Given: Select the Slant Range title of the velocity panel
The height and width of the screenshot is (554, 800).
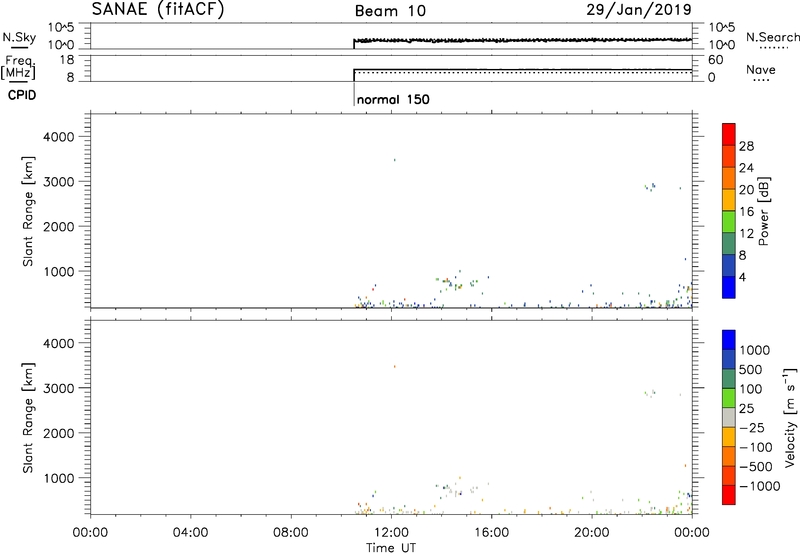Looking at the screenshot, I should pyautogui.click(x=28, y=418).
